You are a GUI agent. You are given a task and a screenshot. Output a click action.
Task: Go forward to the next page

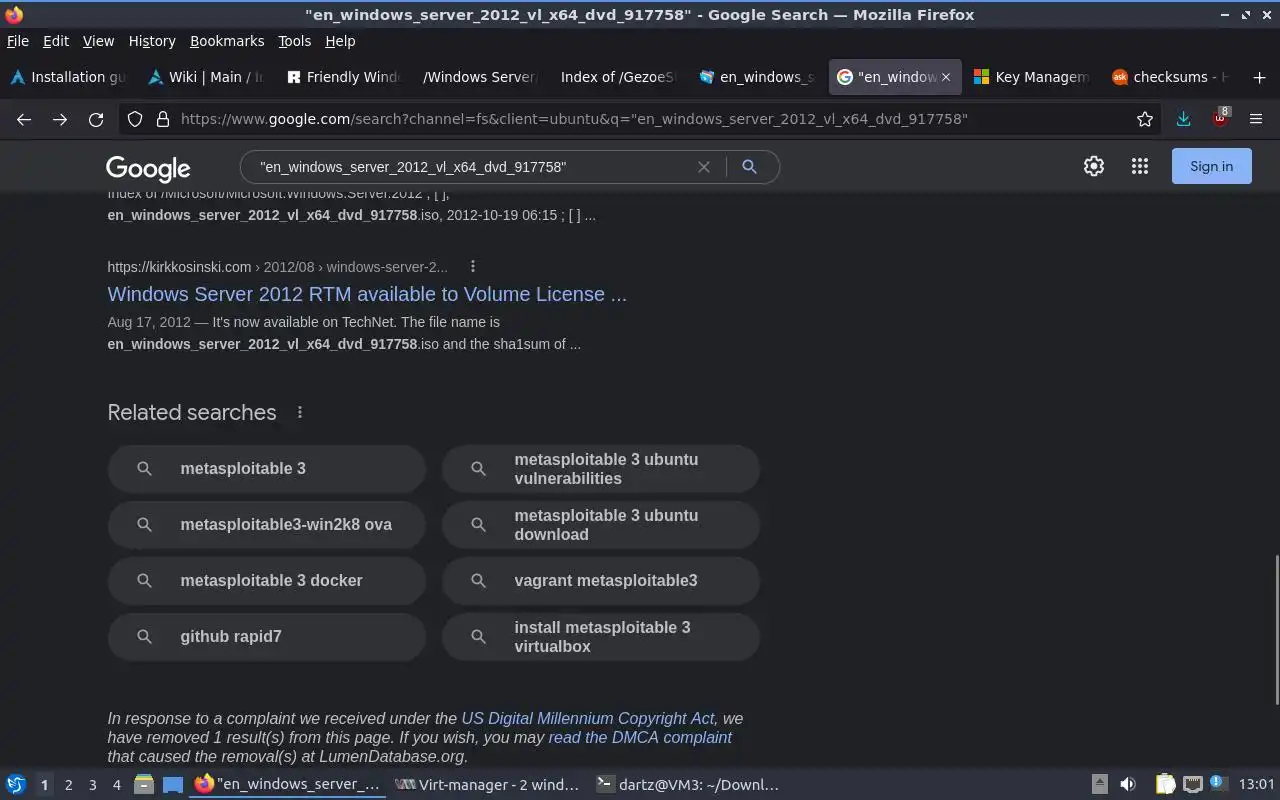60,119
